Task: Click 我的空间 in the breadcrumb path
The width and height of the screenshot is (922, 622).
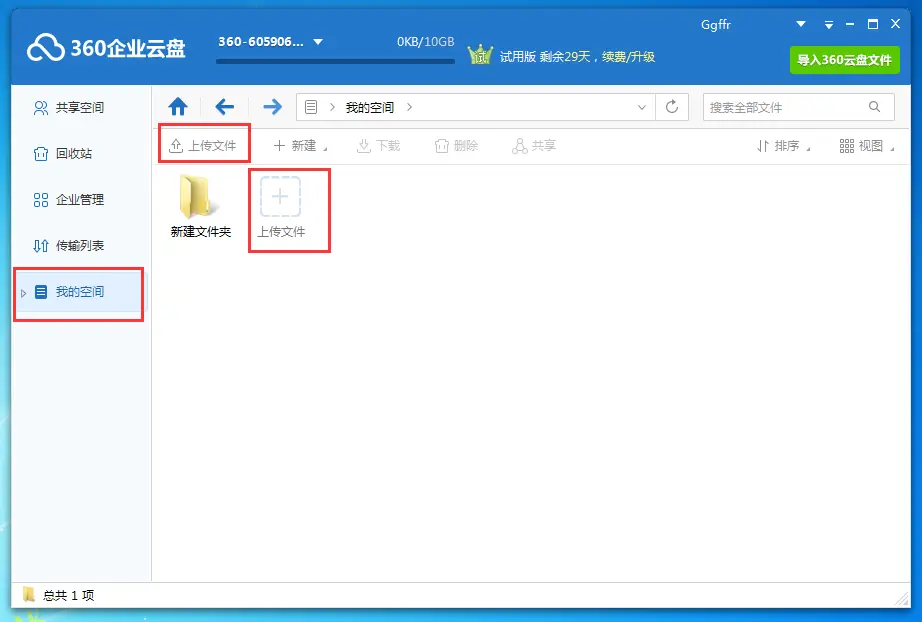Action: pyautogui.click(x=369, y=108)
